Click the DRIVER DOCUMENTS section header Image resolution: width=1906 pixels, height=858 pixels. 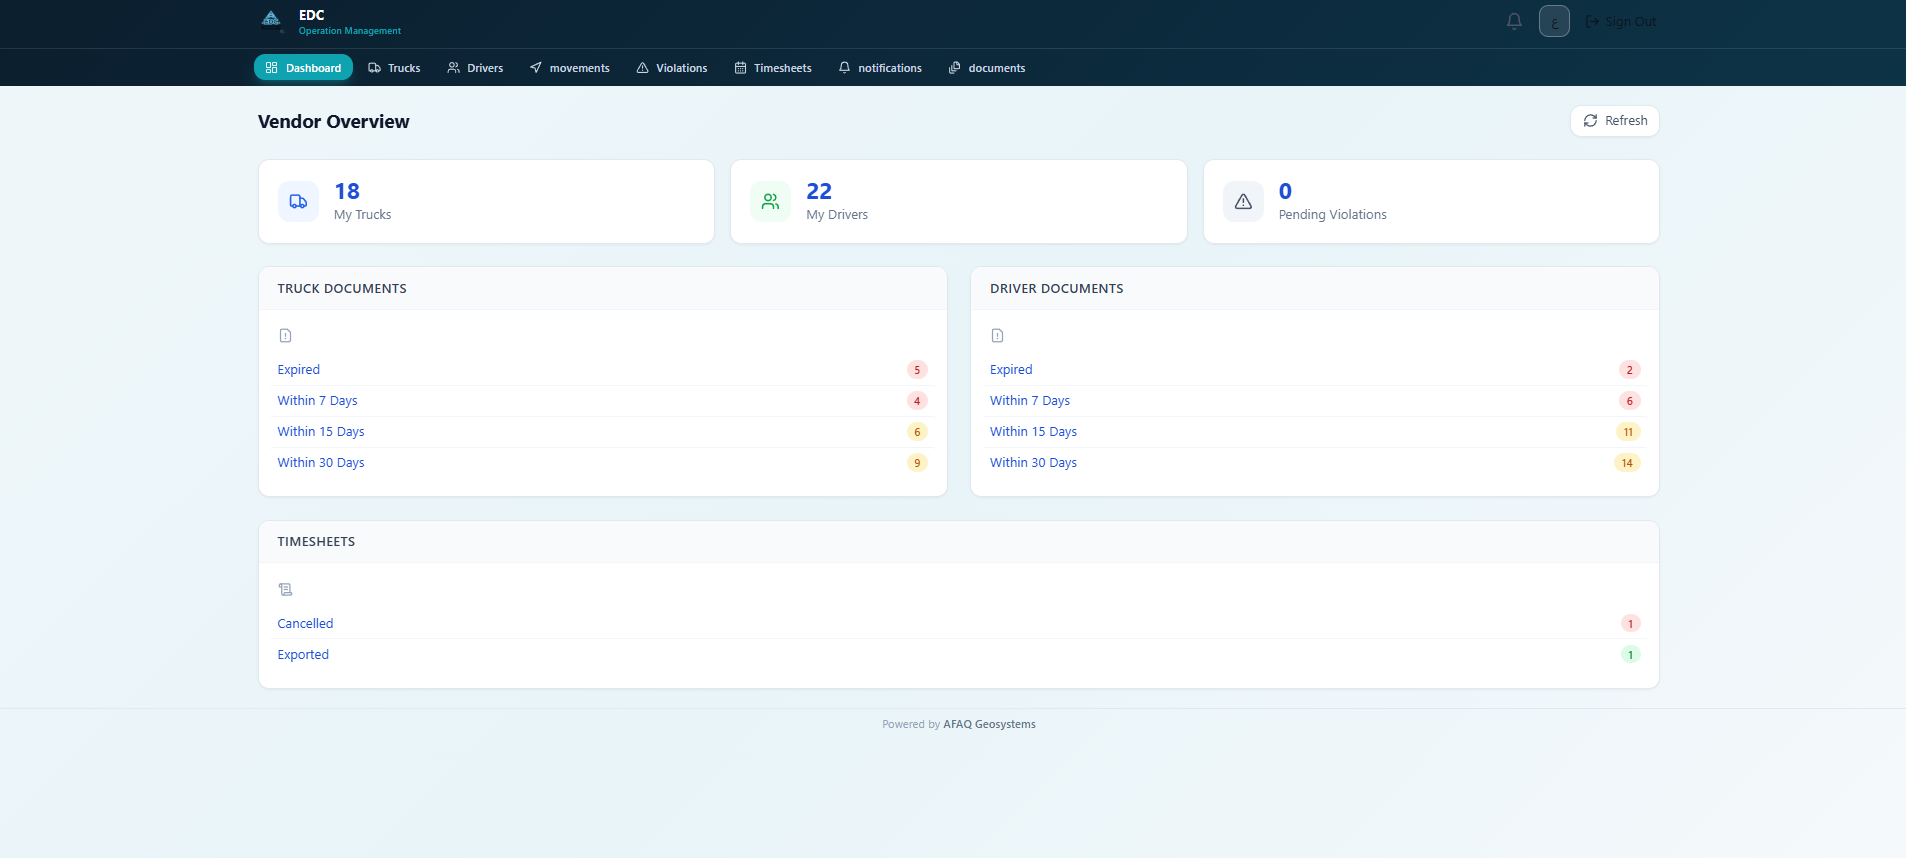coord(1056,289)
